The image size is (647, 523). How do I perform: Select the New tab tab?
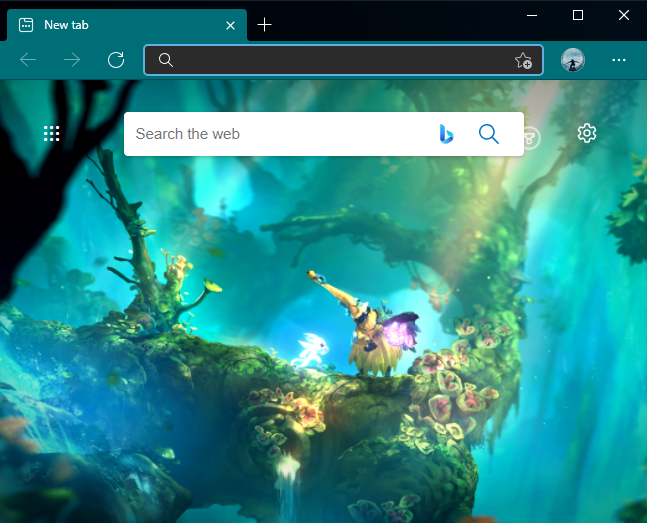[127, 25]
